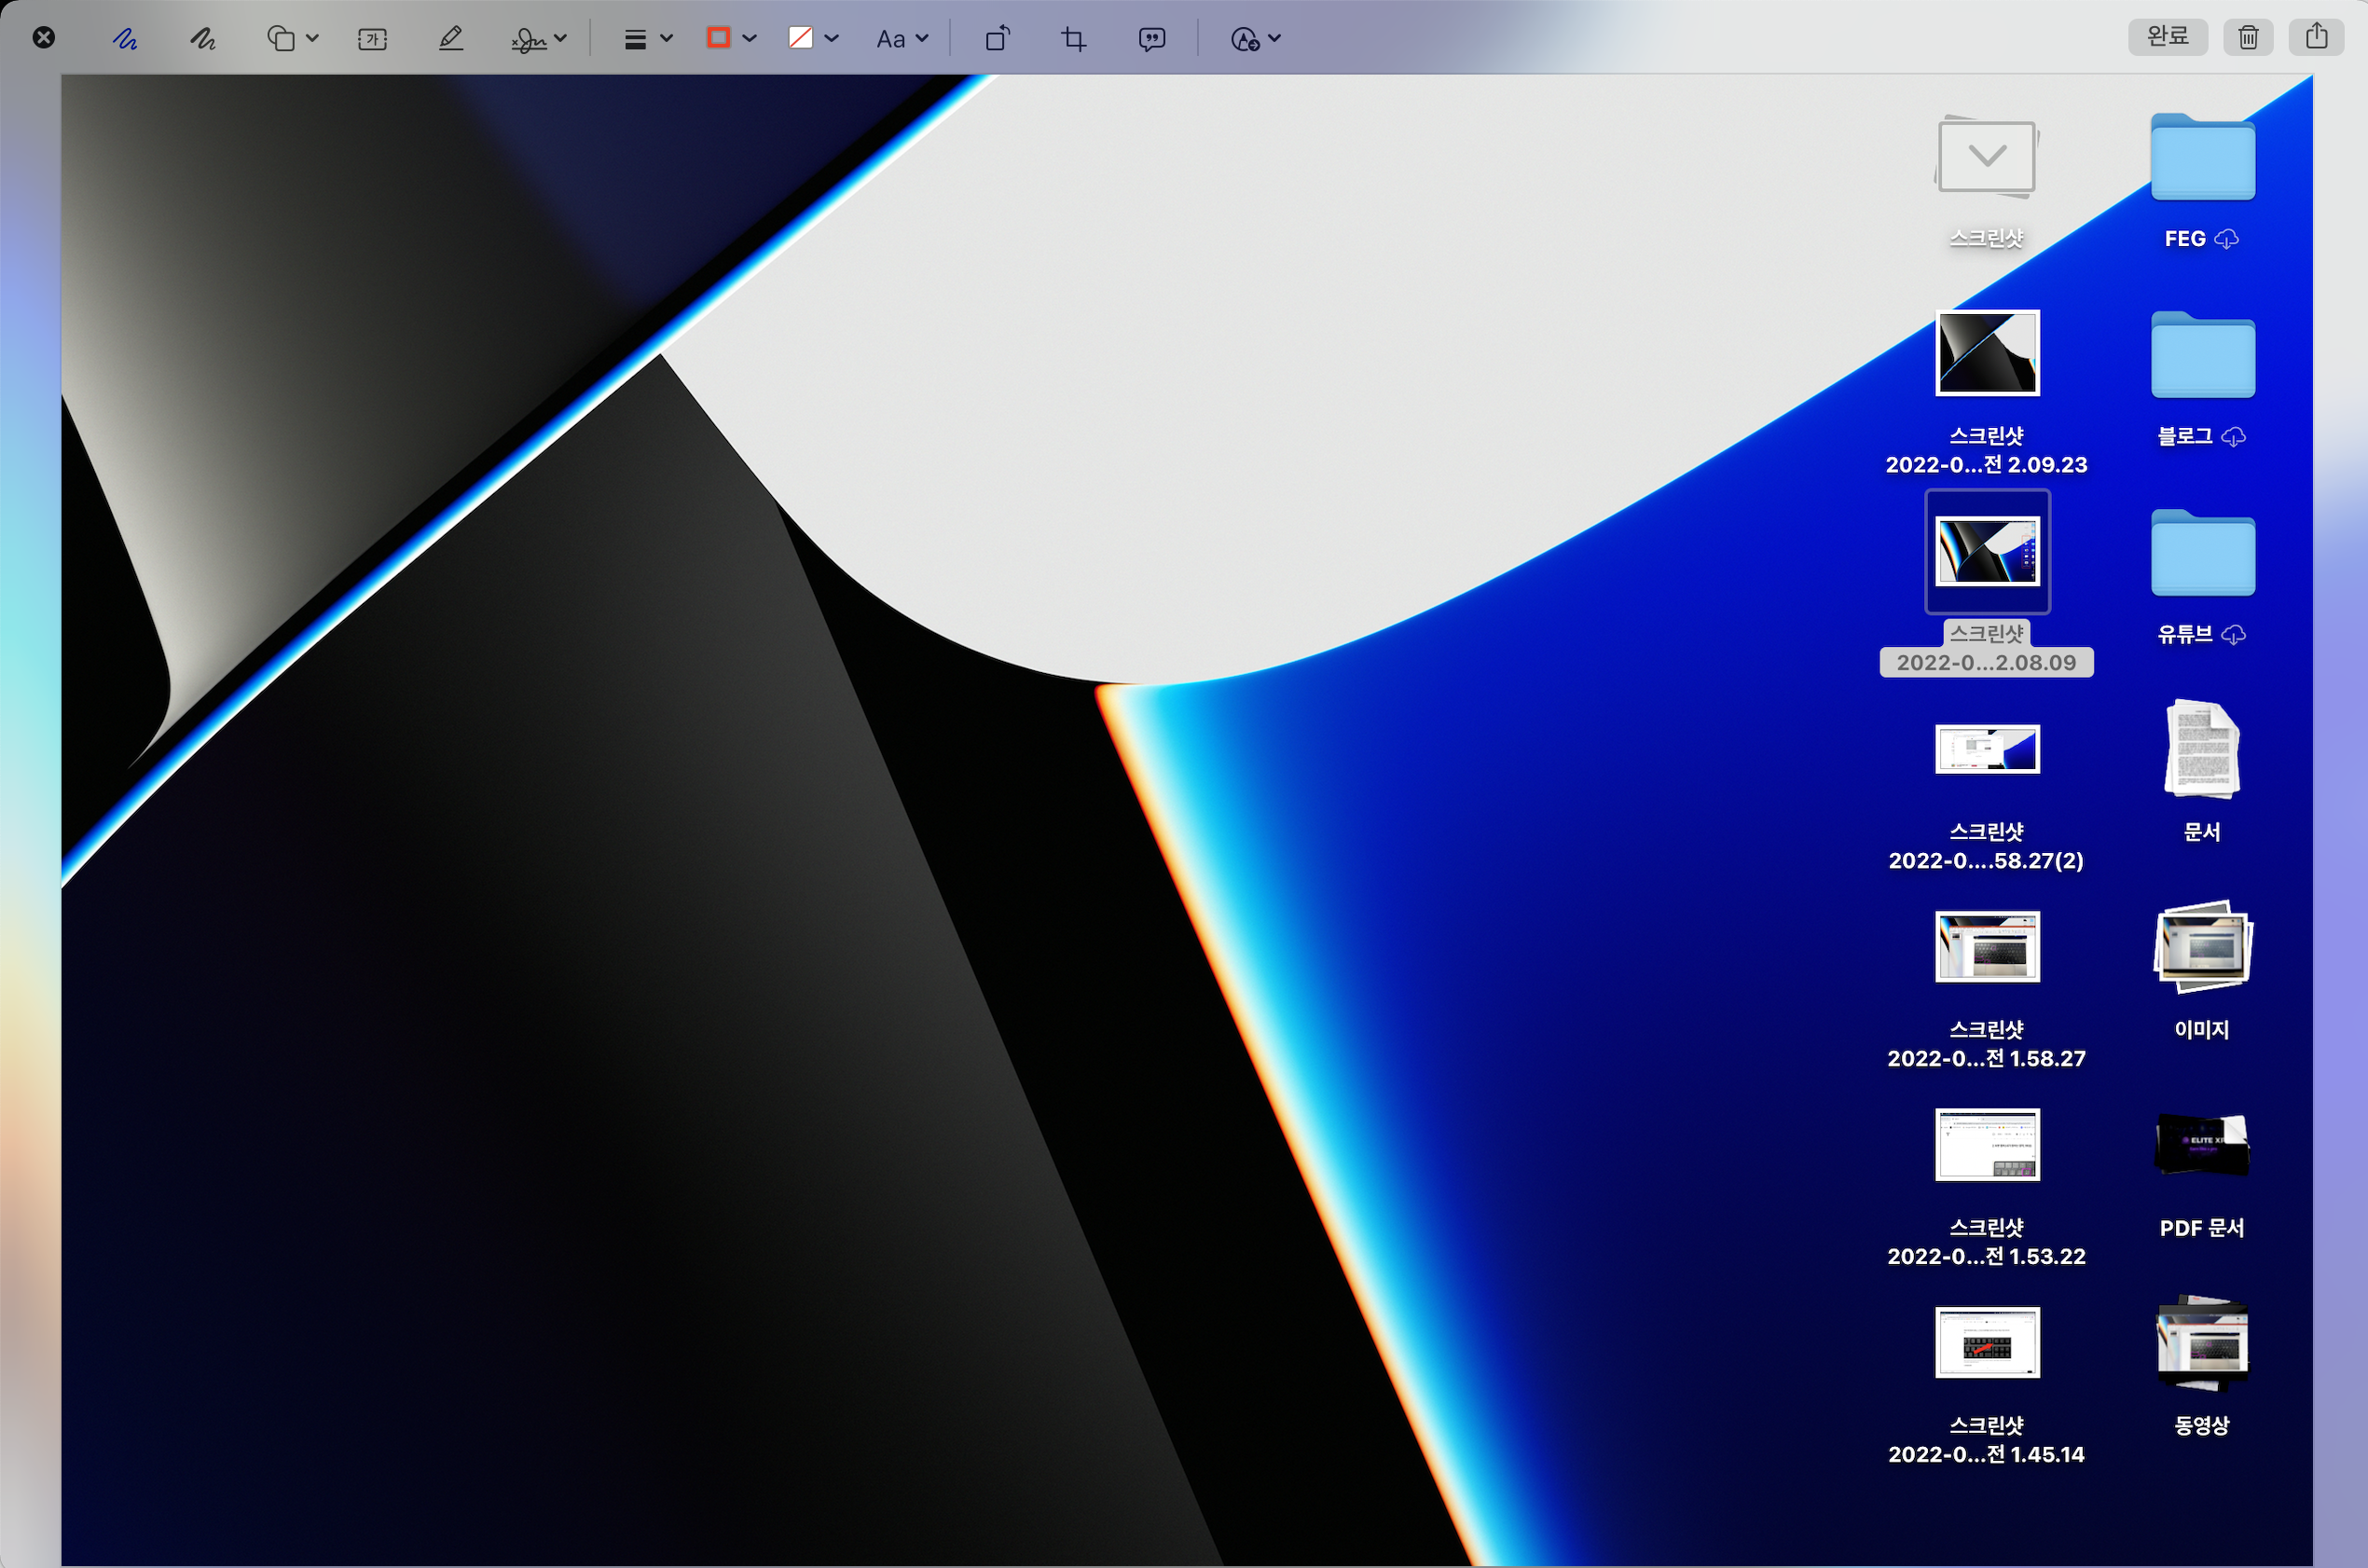Add an image description annotation
Screen dimensions: 2368x1568
(1152, 39)
